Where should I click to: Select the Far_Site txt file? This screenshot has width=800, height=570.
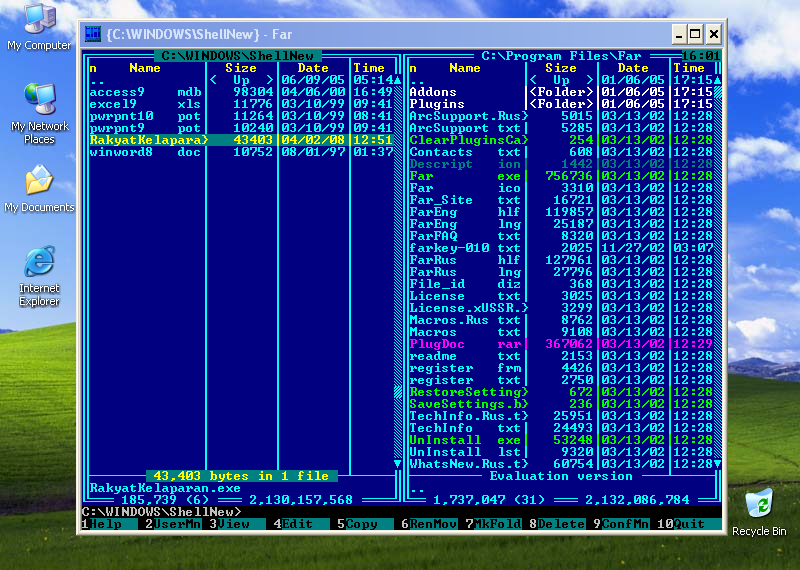pyautogui.click(x=561, y=200)
